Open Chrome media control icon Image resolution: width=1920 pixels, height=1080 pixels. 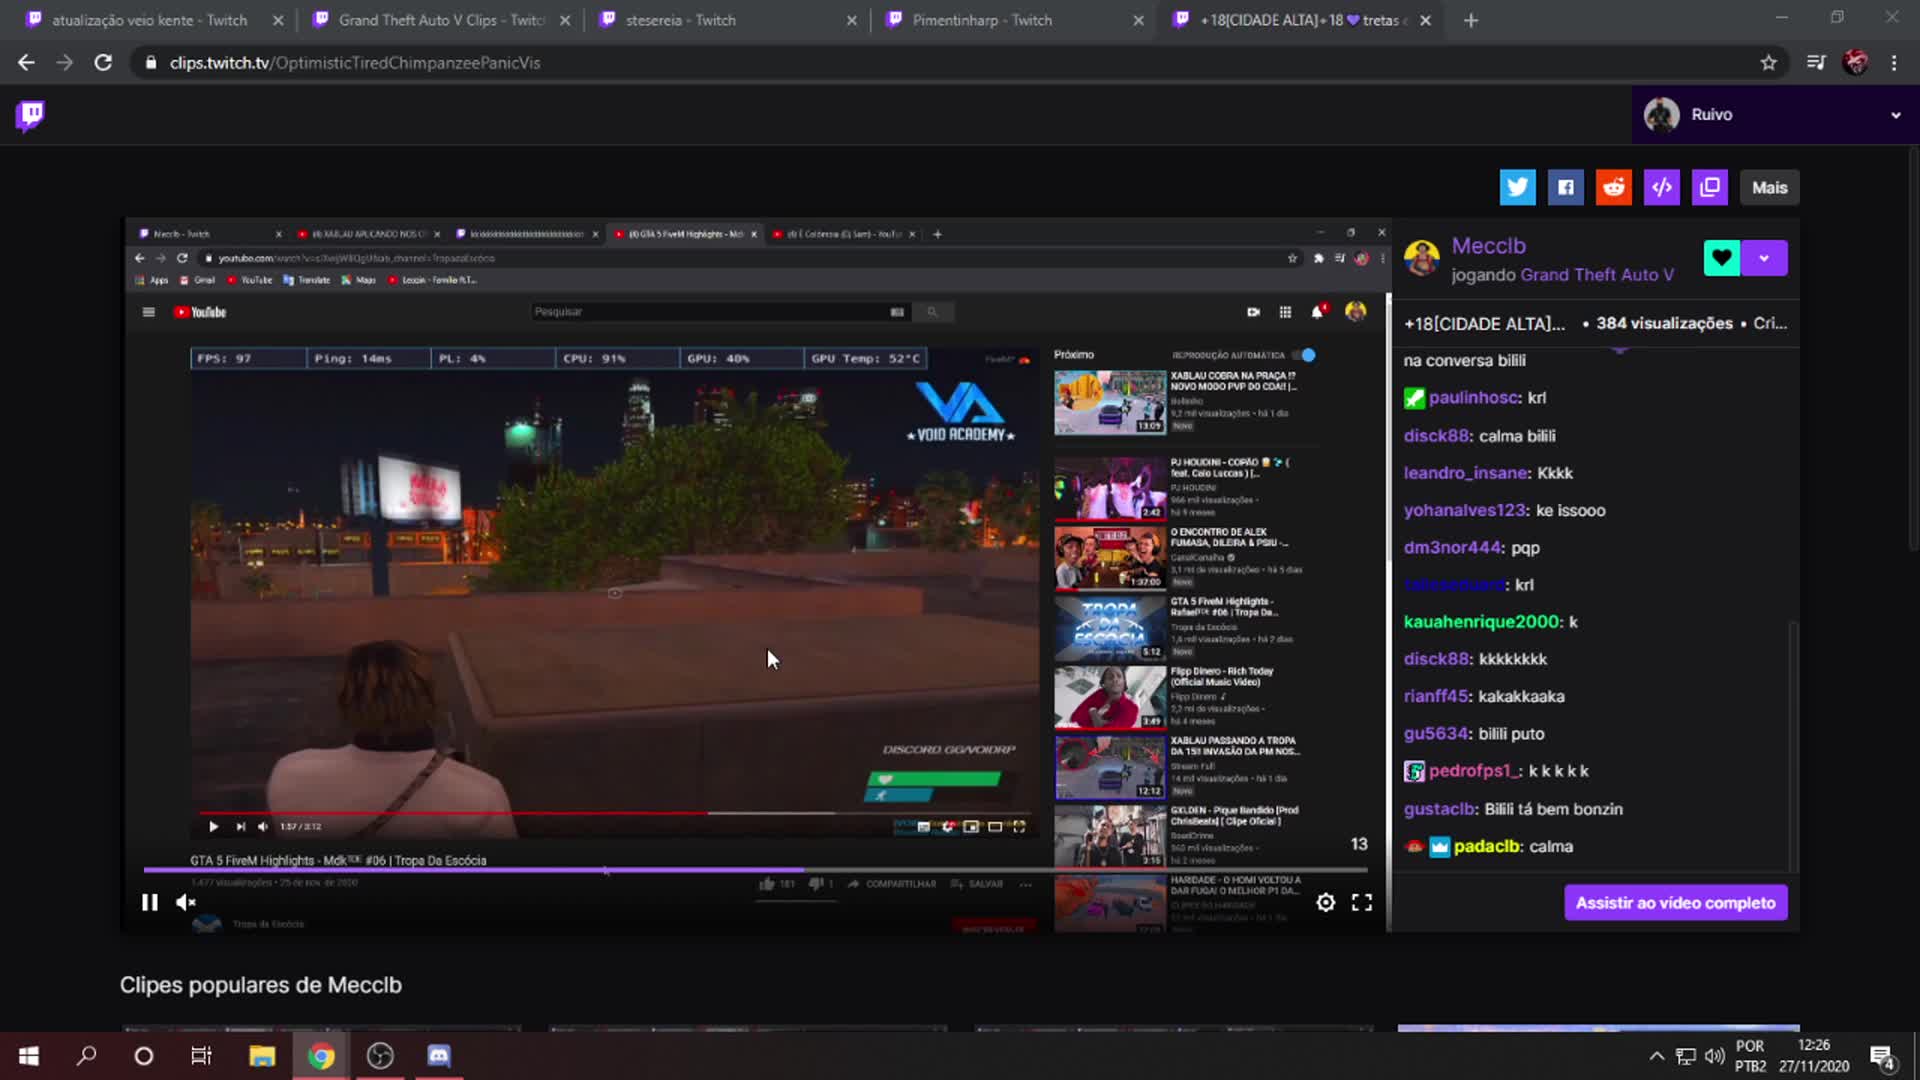pyautogui.click(x=1816, y=62)
